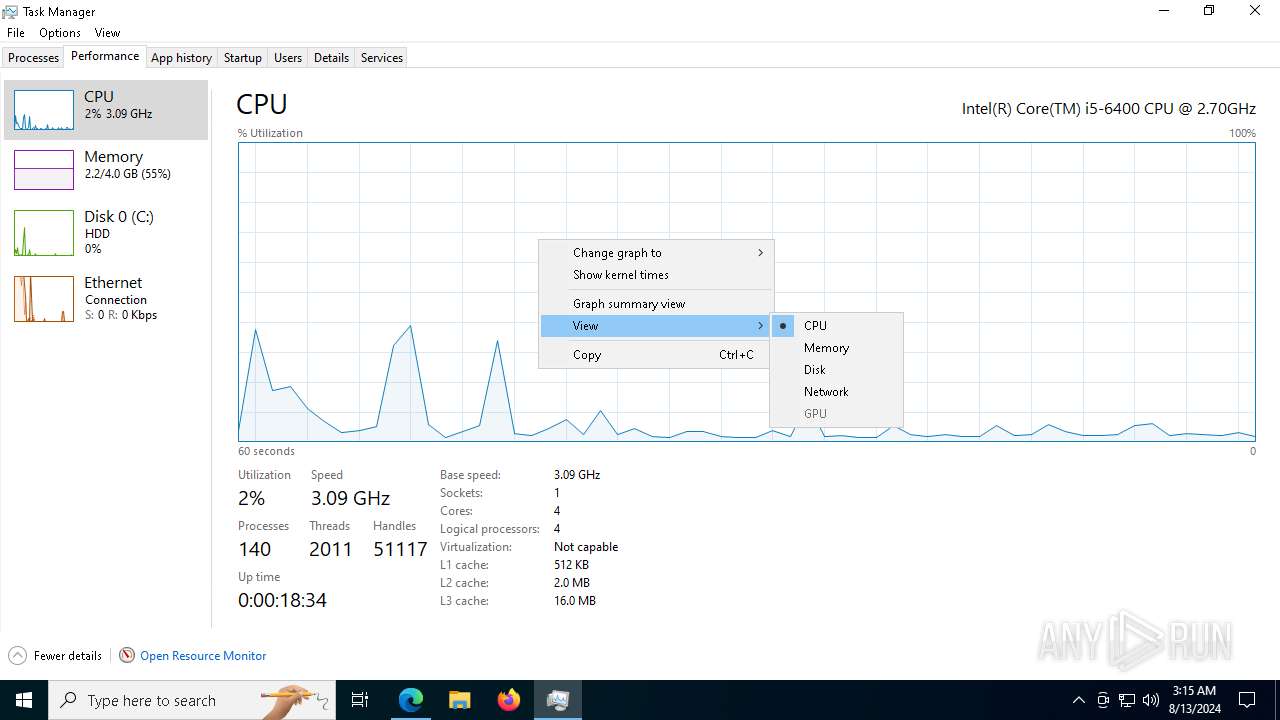This screenshot has height=720, width=1280.
Task: Switch to the Services tab
Action: click(x=381, y=58)
